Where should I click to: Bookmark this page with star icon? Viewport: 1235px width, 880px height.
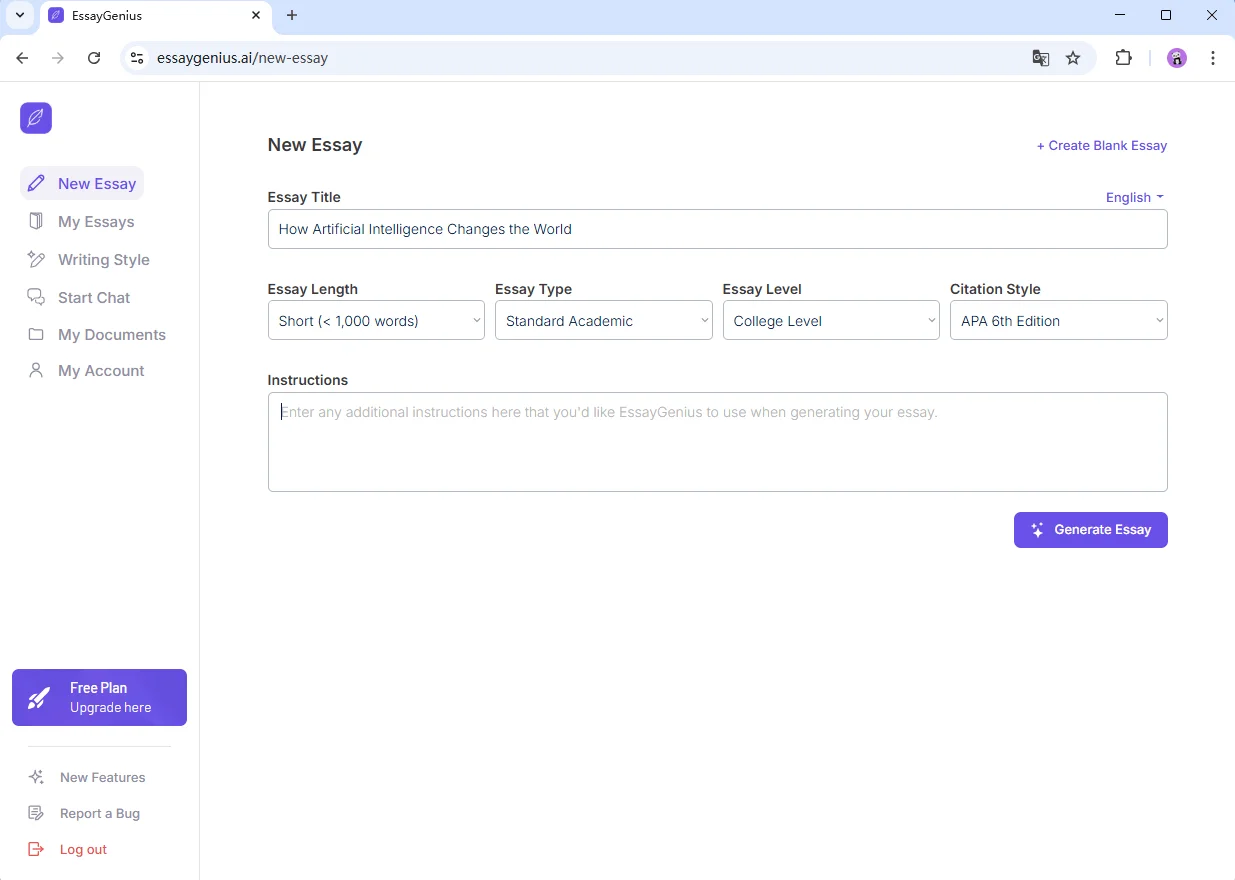(x=1073, y=58)
